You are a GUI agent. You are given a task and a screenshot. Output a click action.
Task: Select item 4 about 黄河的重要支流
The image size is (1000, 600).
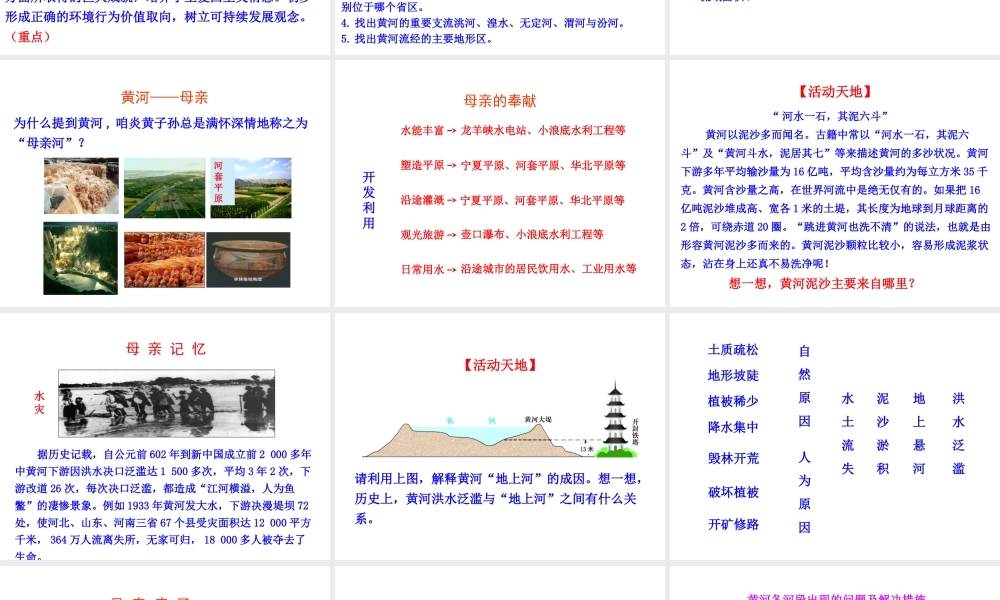(483, 23)
